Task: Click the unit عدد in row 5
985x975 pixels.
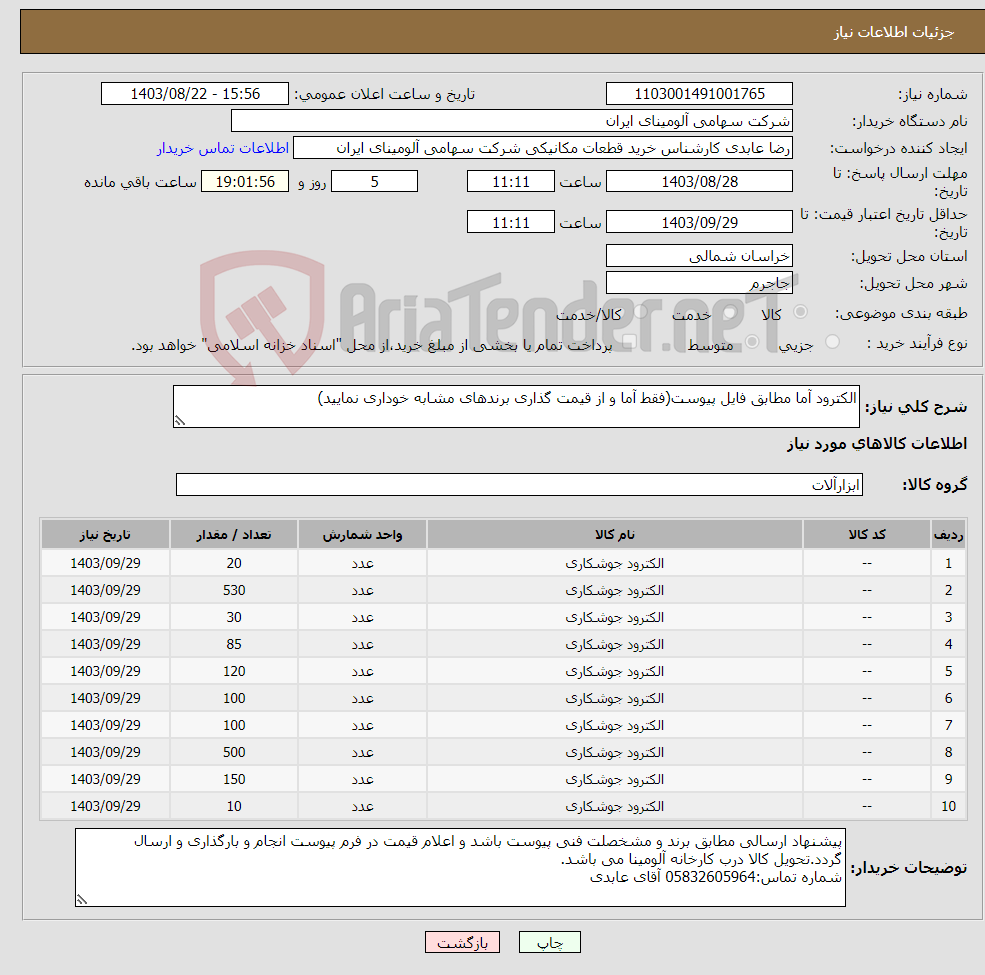Action: 362,671
